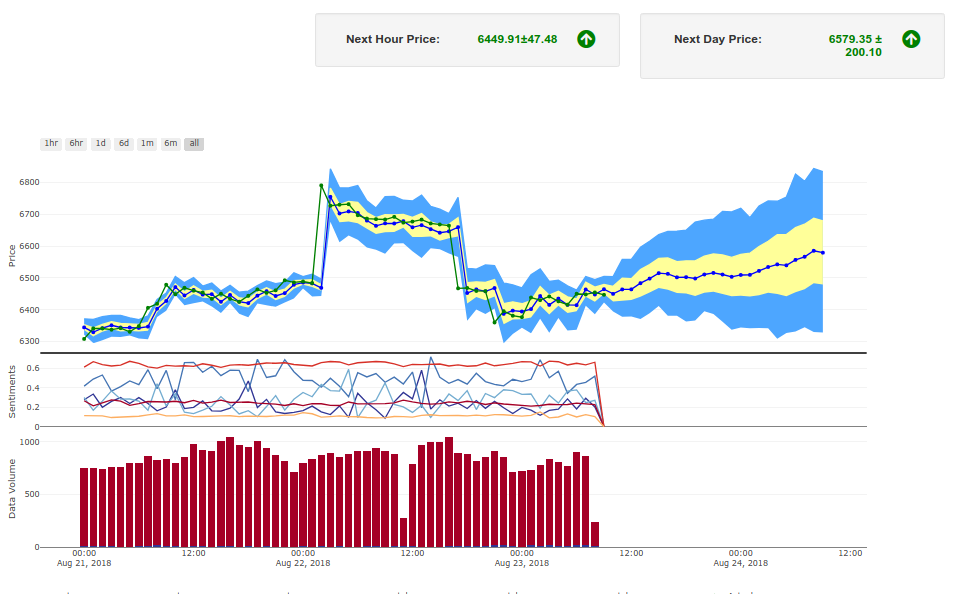The image size is (954, 594).
Task: Click the Next Hour Price value 6449.91±47.48
Action: (517, 39)
